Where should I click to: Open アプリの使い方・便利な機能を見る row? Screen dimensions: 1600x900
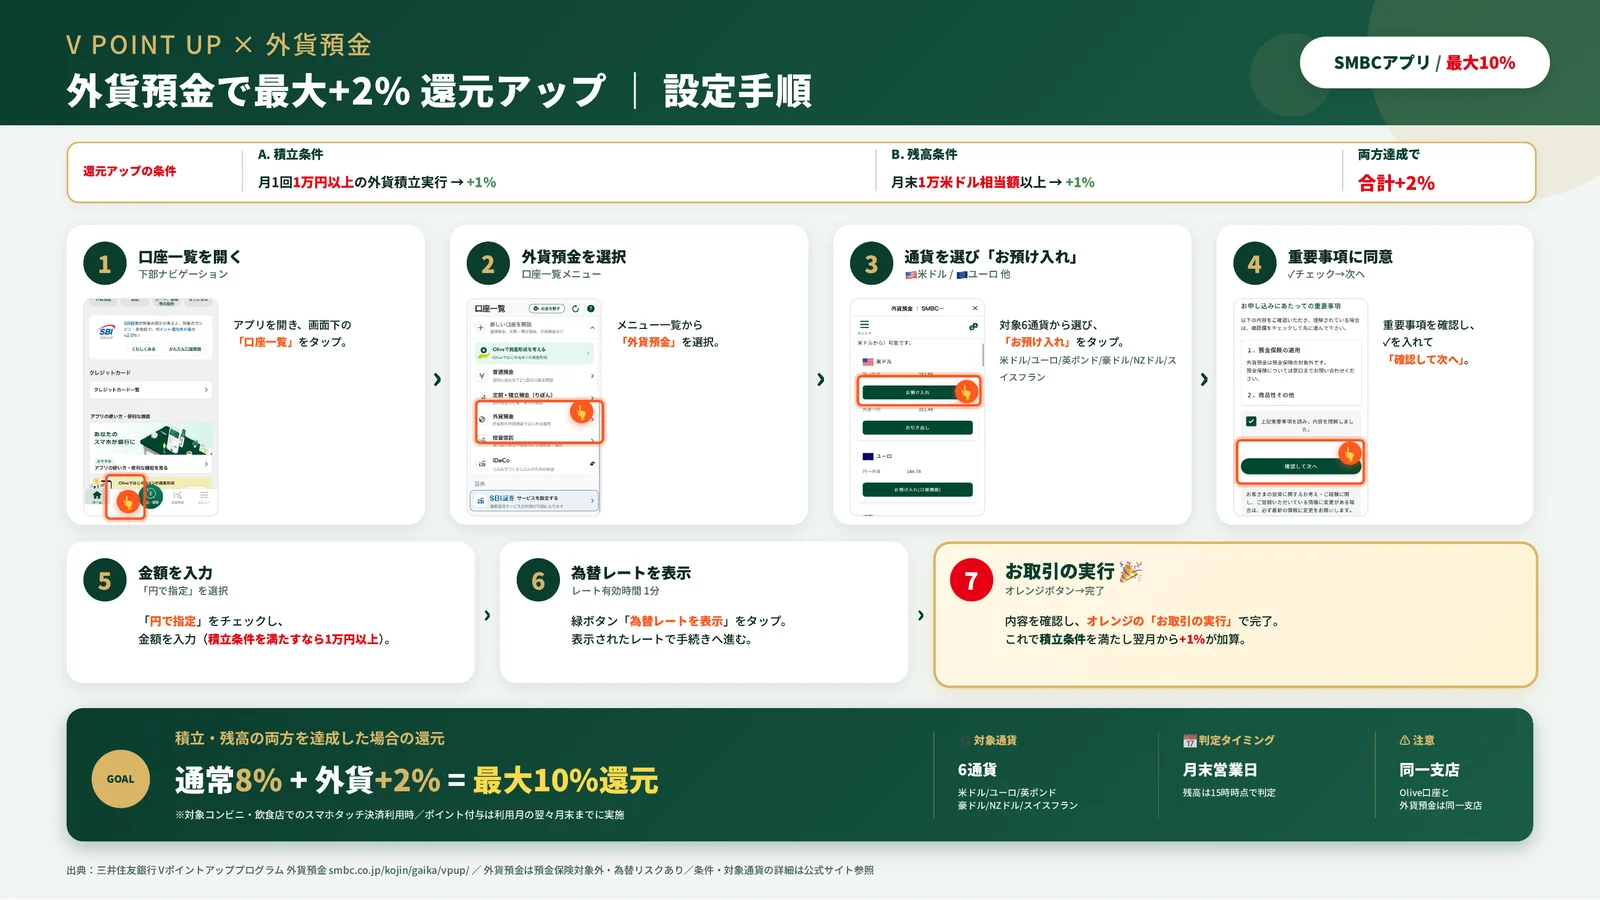pyautogui.click(x=151, y=464)
